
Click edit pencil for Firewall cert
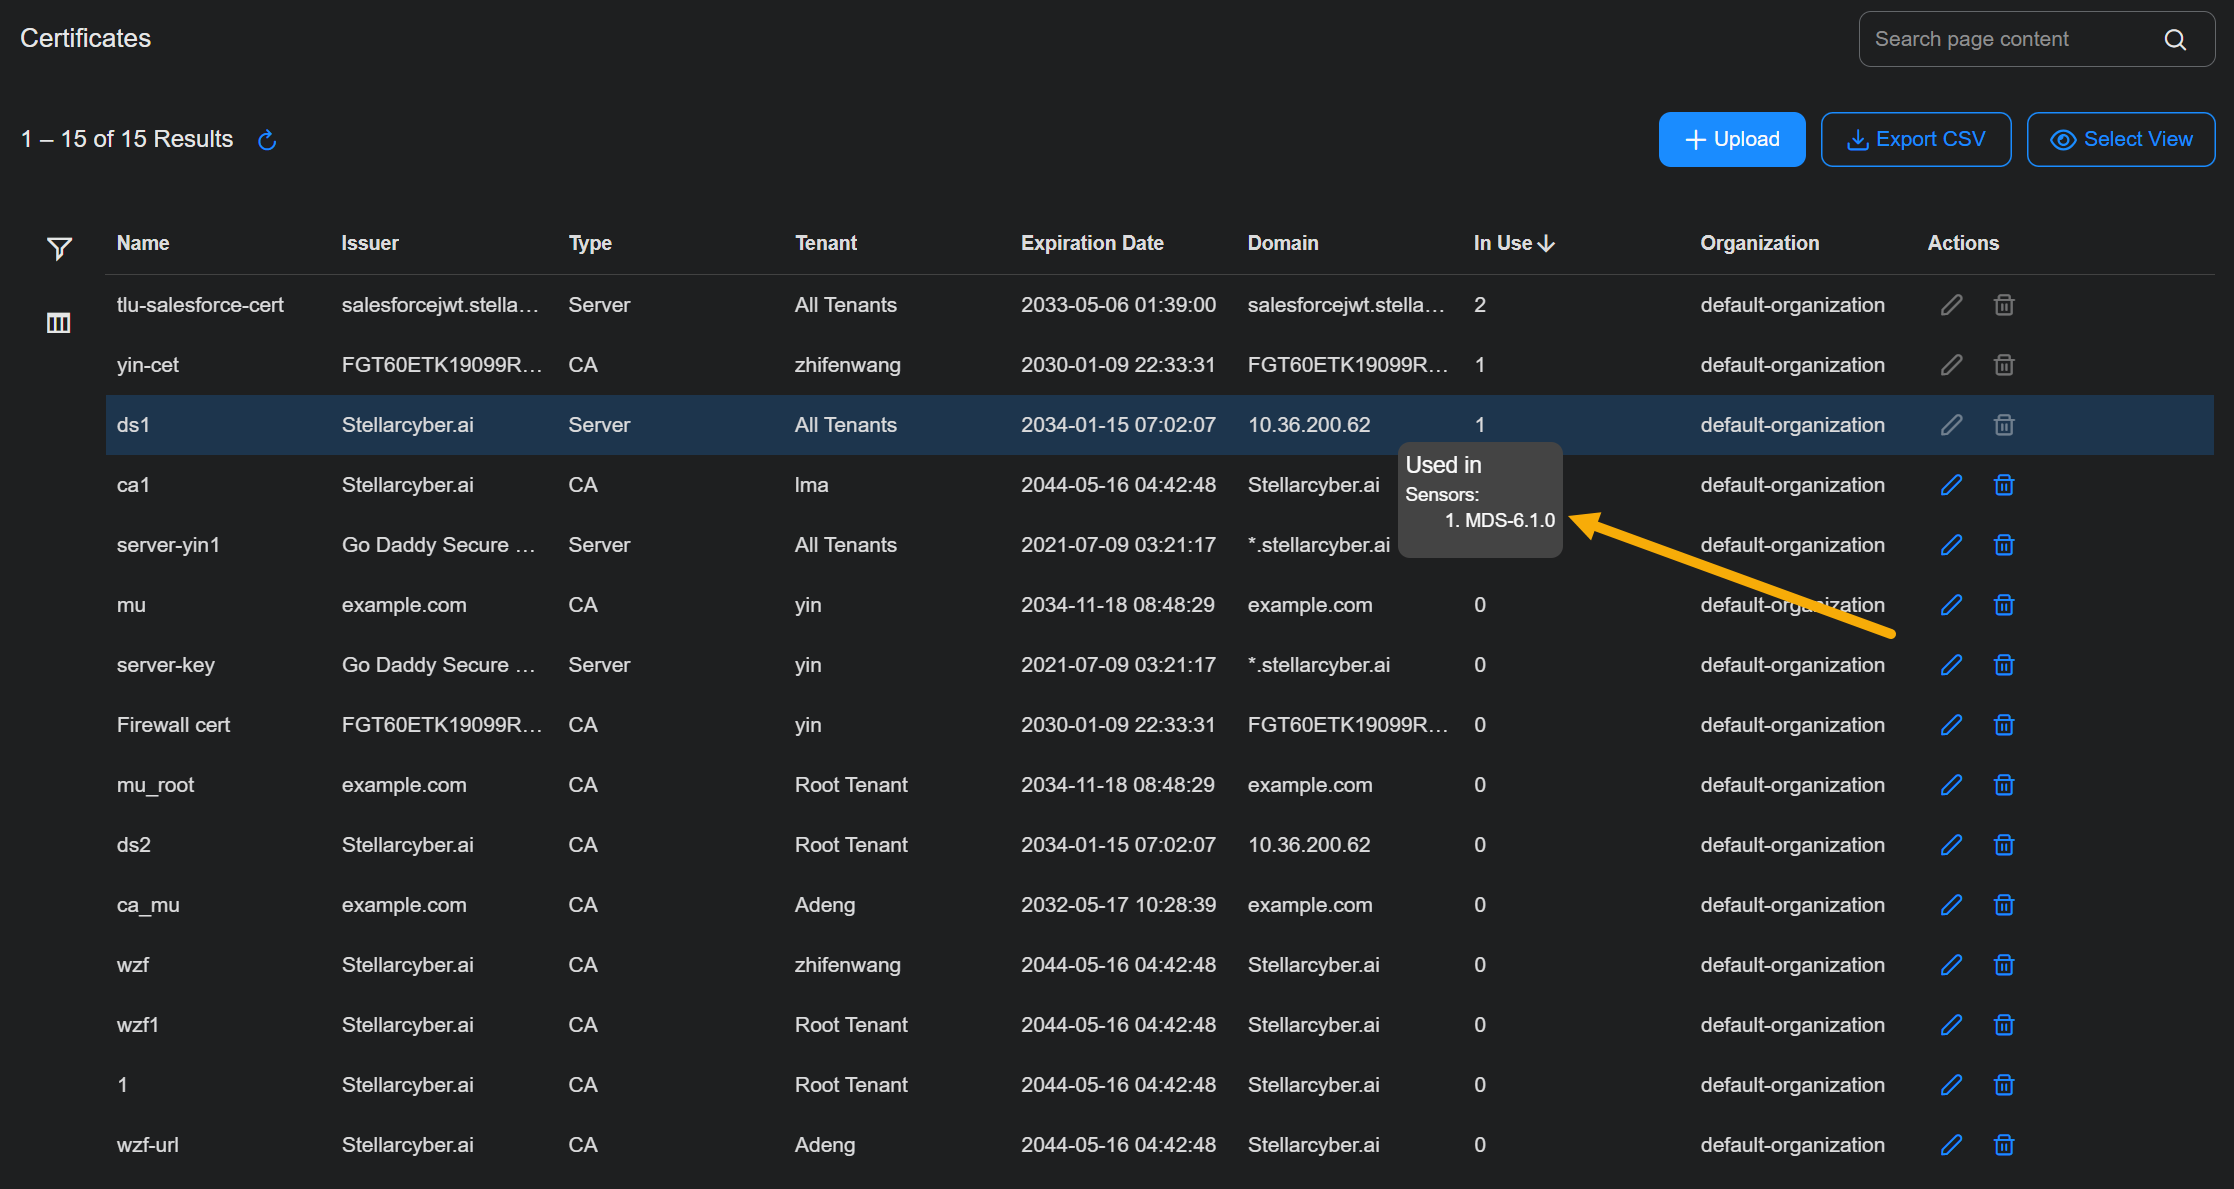coord(1951,725)
